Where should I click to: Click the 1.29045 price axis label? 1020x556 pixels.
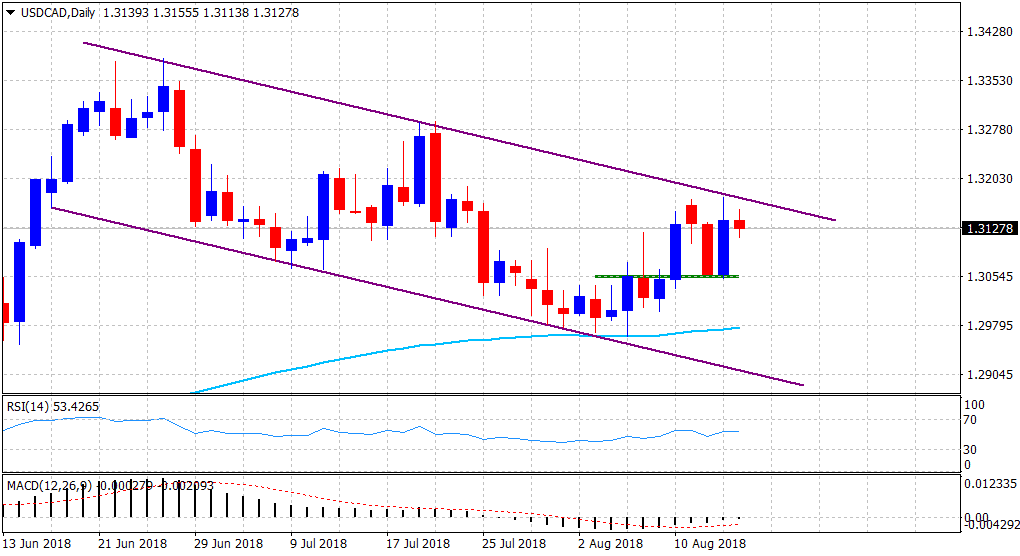tap(989, 375)
